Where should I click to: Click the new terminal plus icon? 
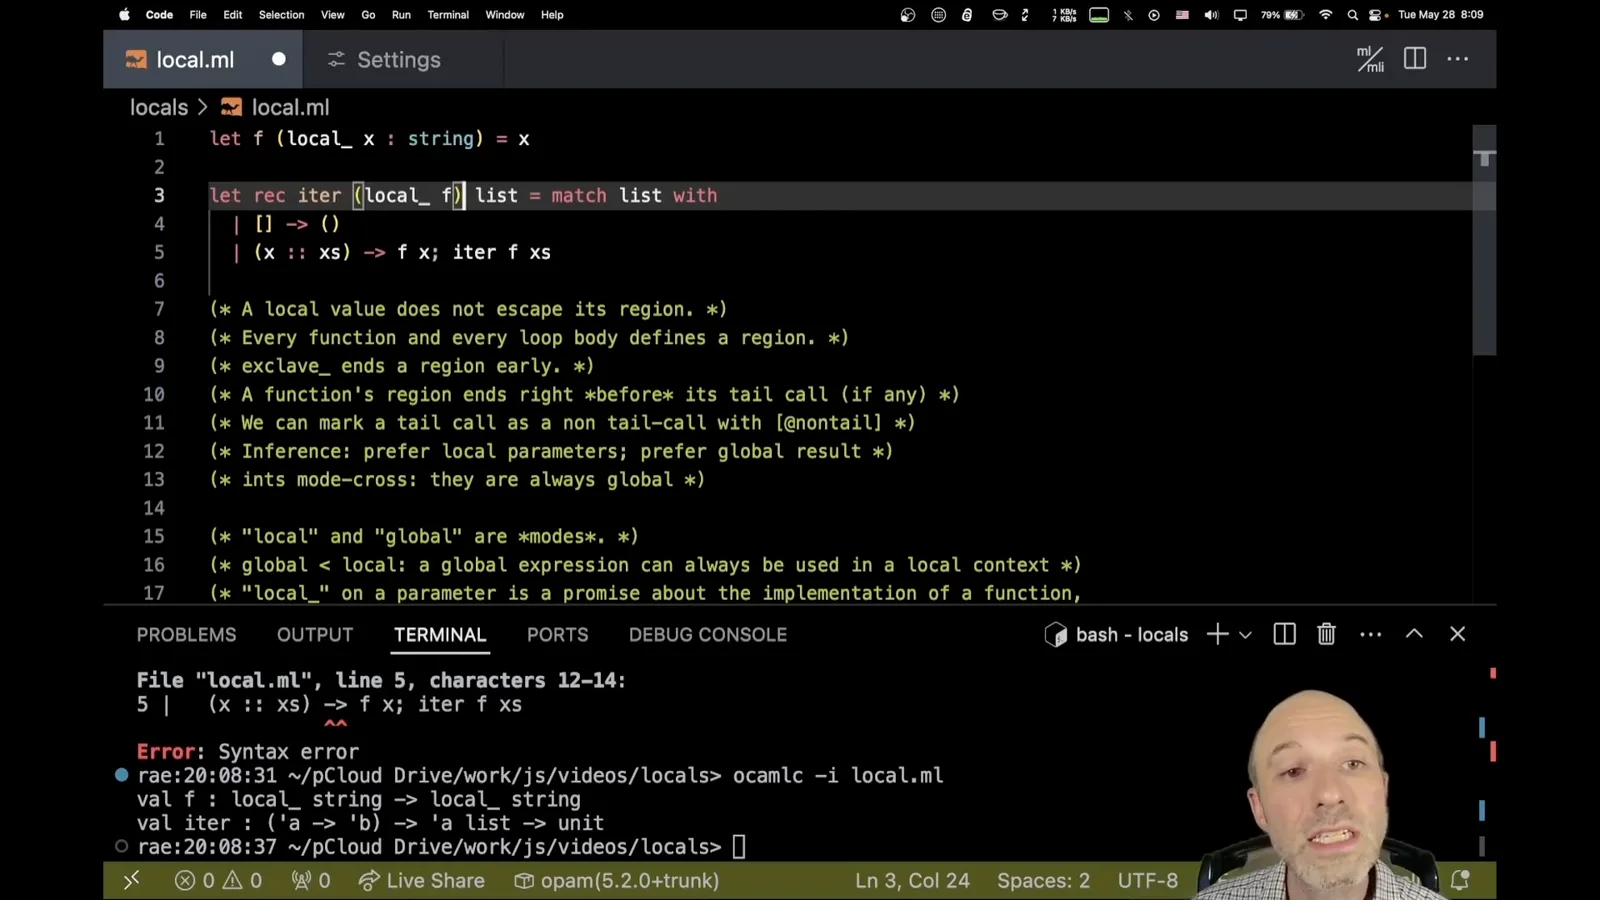coord(1217,634)
